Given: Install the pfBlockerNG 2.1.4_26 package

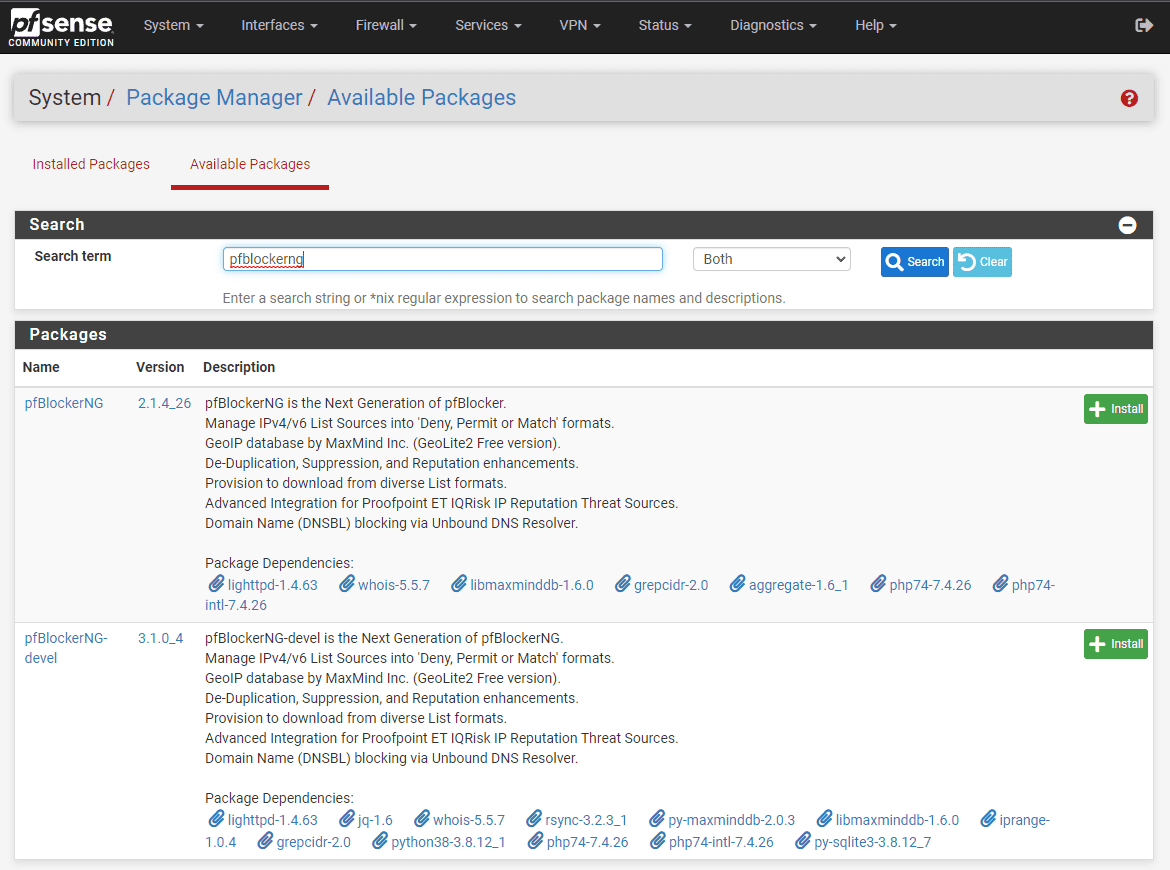Looking at the screenshot, I should 1116,409.
